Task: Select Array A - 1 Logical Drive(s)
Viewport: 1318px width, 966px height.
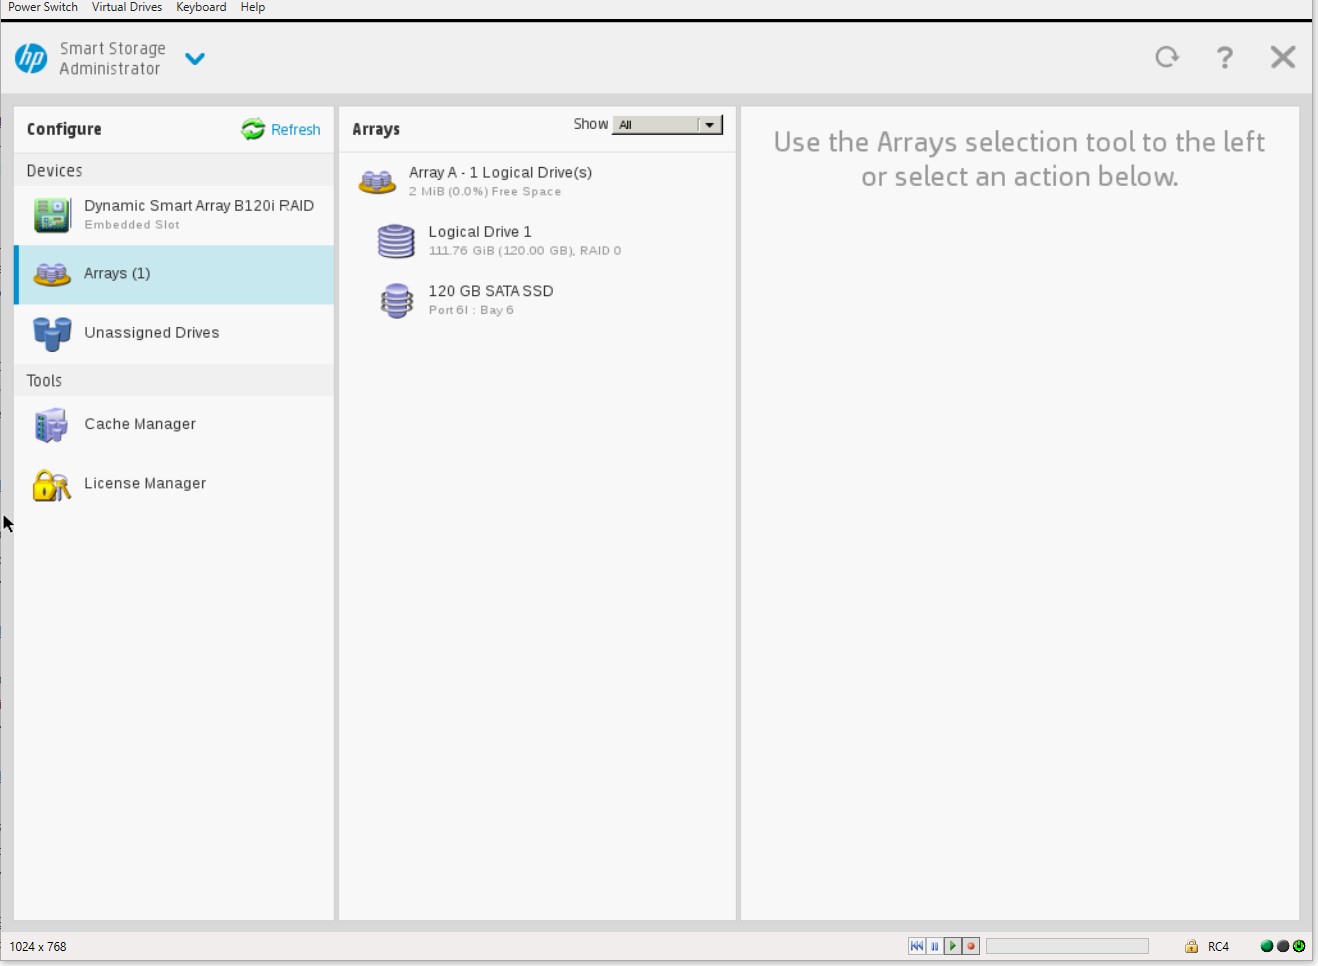Action: coord(538,181)
